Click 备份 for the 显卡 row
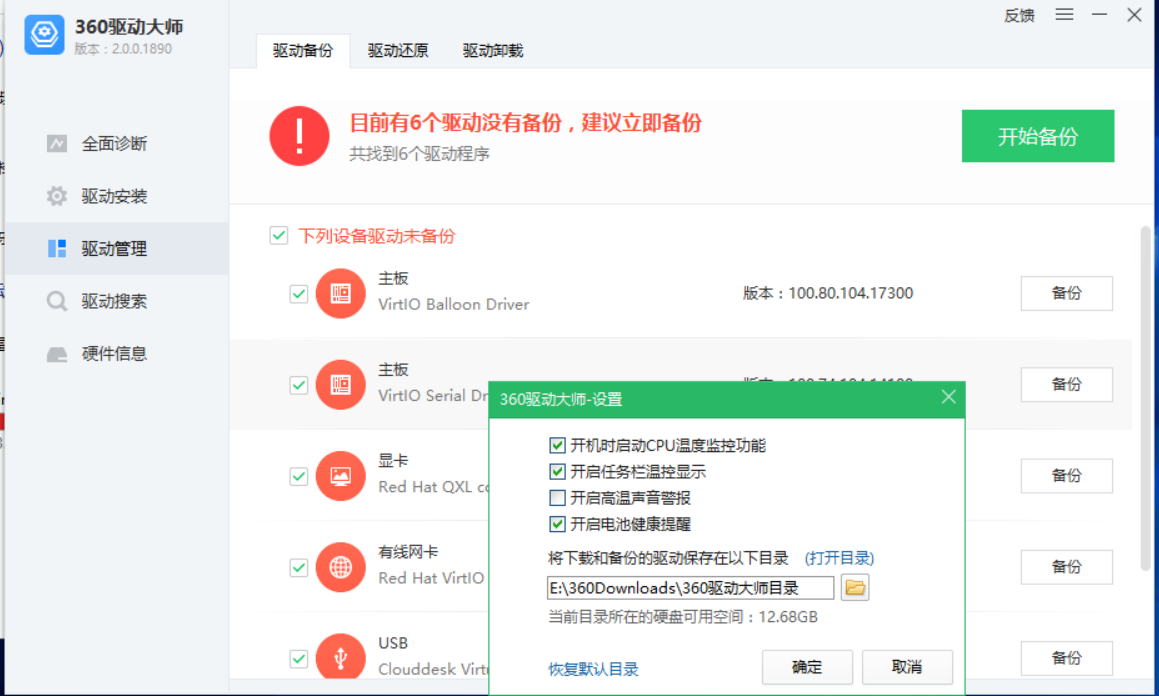Viewport: 1159px width, 696px height. pyautogui.click(x=1067, y=476)
